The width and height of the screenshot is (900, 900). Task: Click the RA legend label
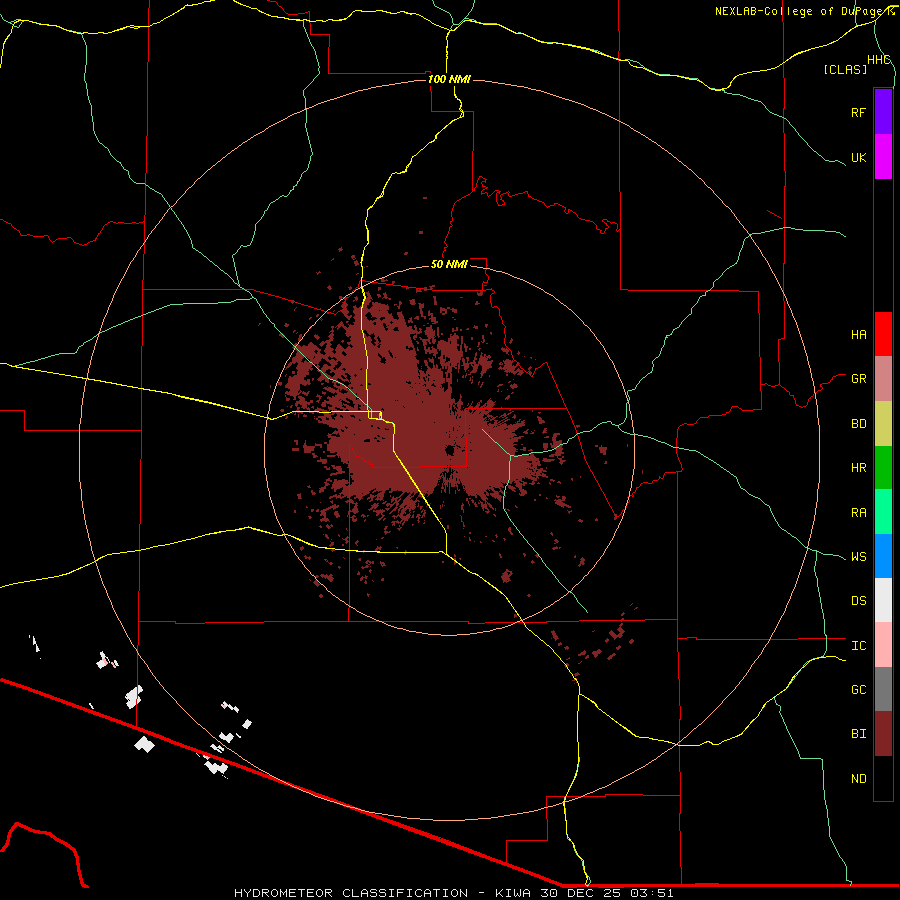tap(858, 513)
